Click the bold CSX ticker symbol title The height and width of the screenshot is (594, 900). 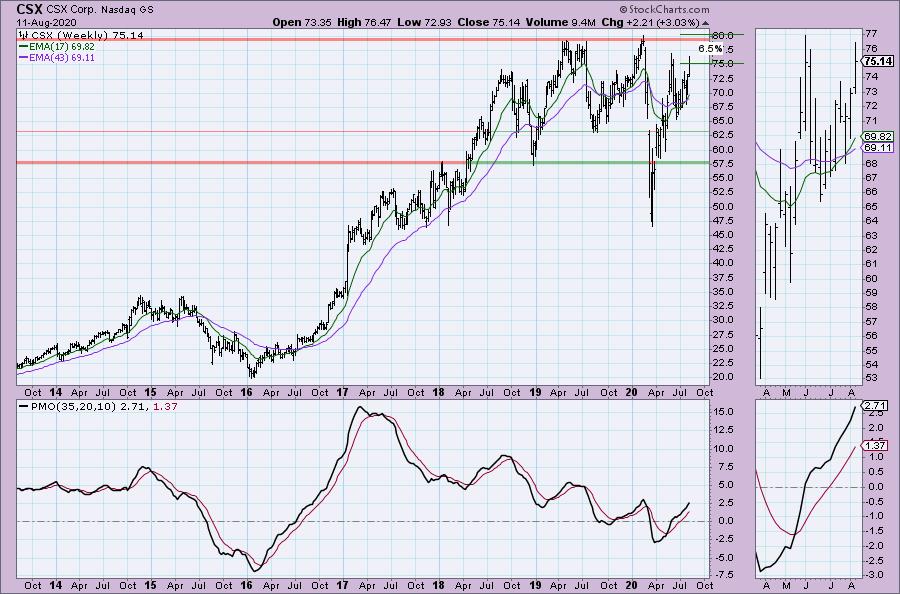[29, 9]
